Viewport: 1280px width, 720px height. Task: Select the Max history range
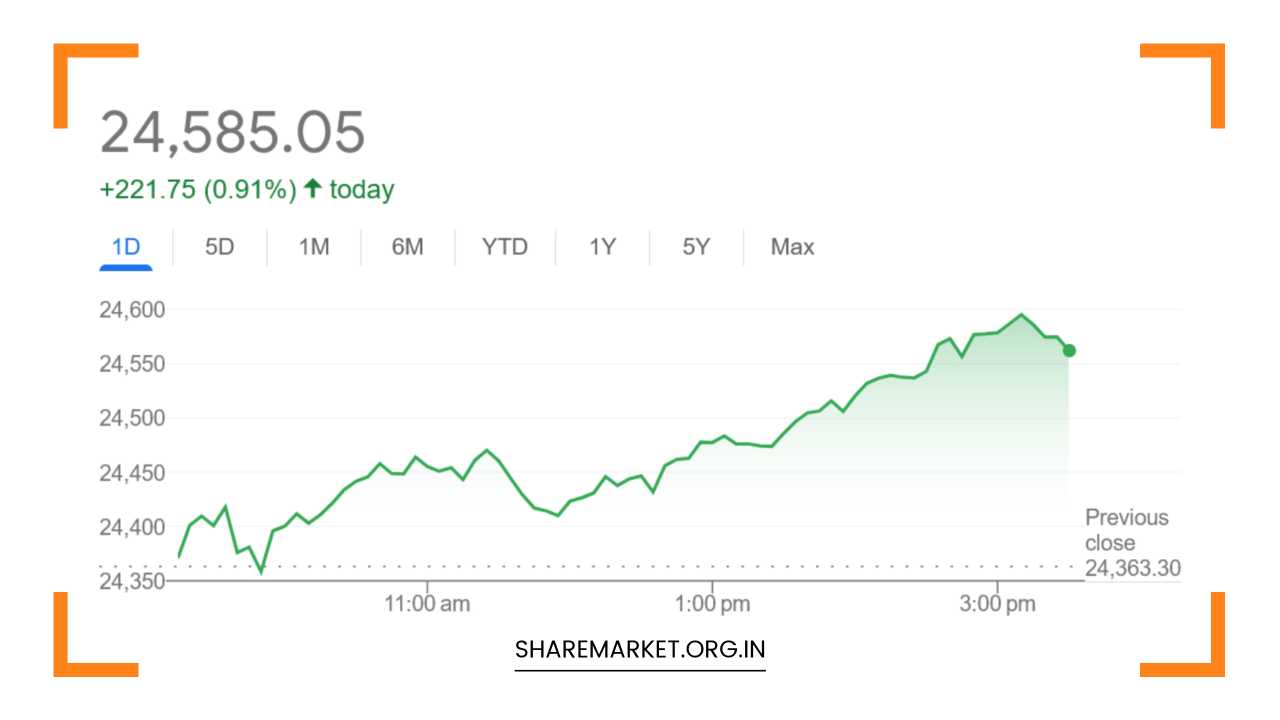tap(791, 246)
